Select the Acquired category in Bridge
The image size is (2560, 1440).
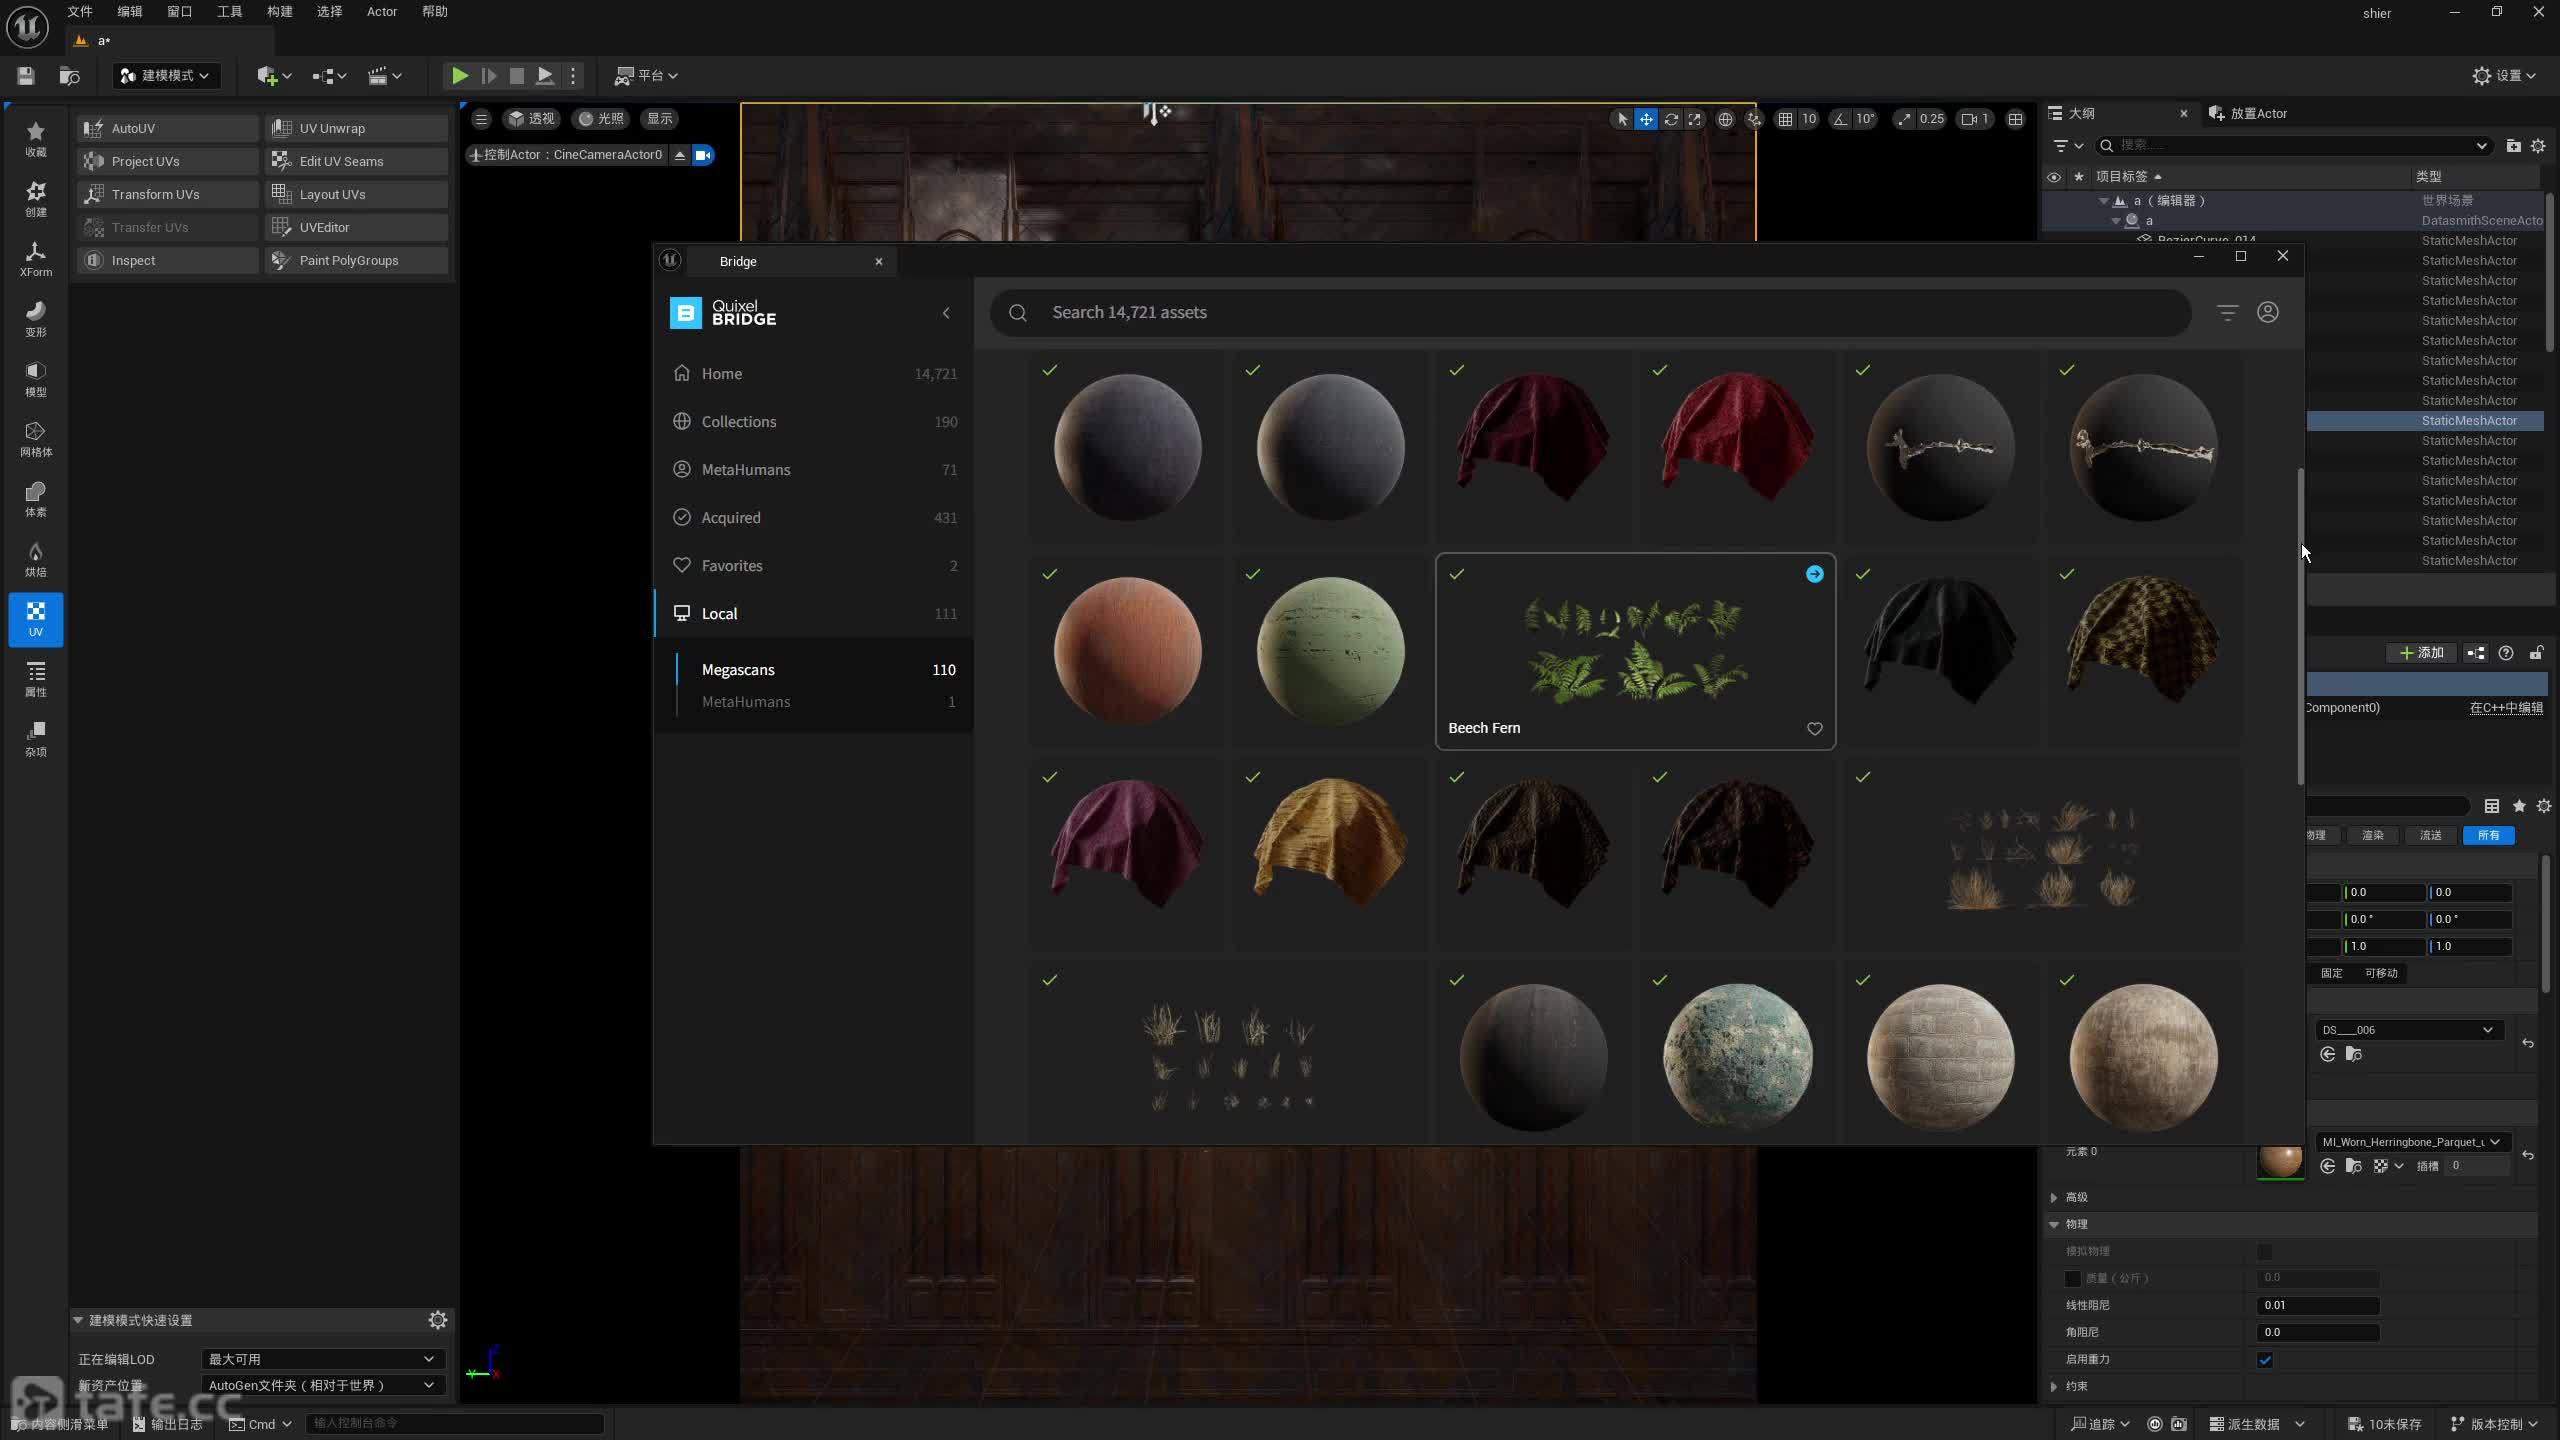click(731, 518)
